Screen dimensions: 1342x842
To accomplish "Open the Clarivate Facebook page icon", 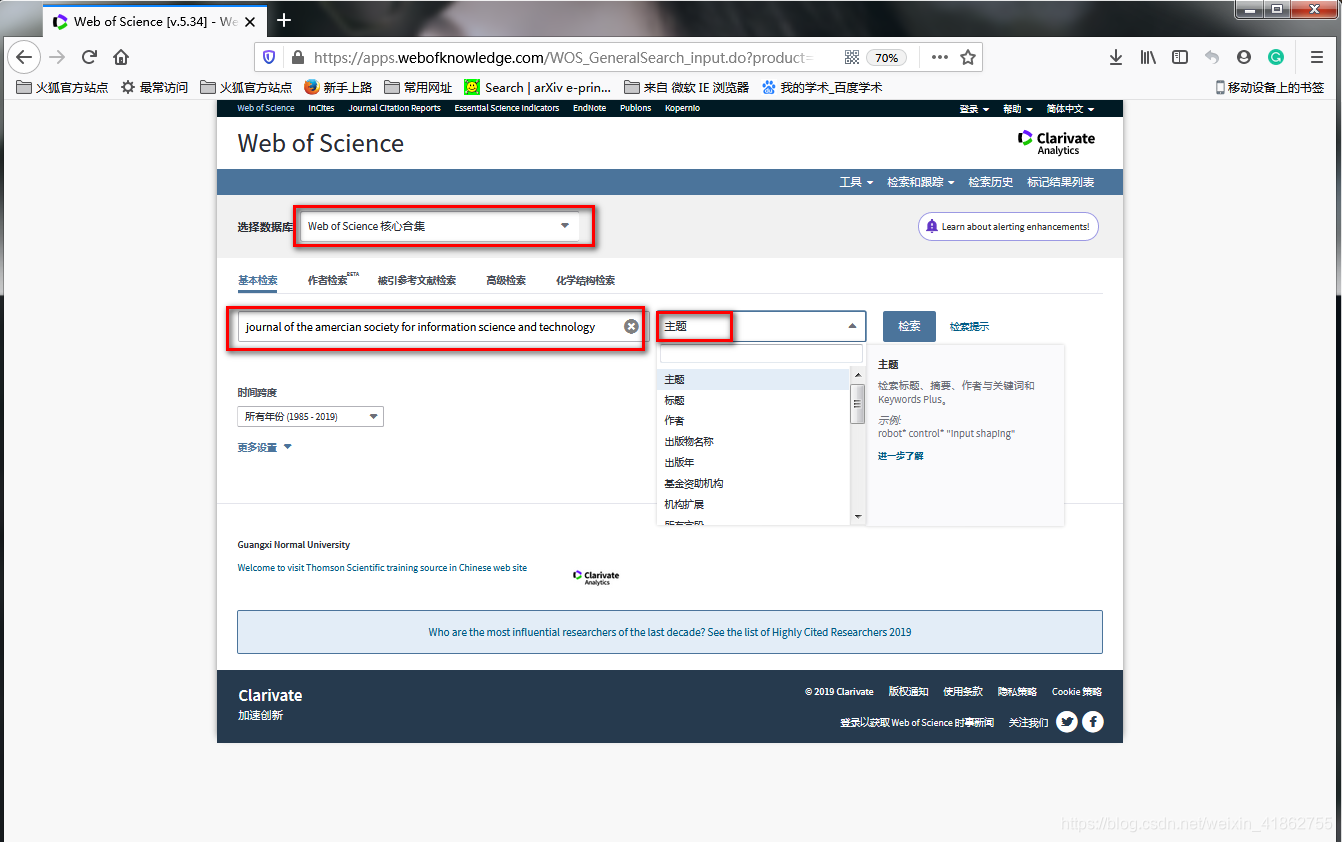I will point(1093,722).
